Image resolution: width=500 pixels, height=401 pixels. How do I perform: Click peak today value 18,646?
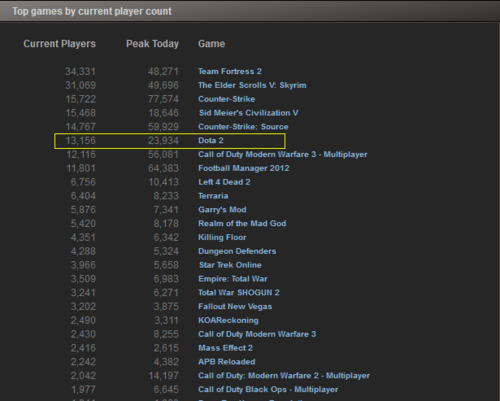163,113
